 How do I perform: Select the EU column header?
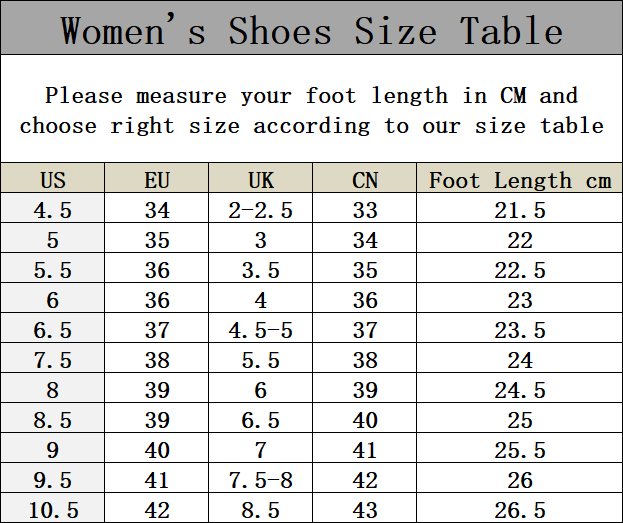click(x=157, y=181)
